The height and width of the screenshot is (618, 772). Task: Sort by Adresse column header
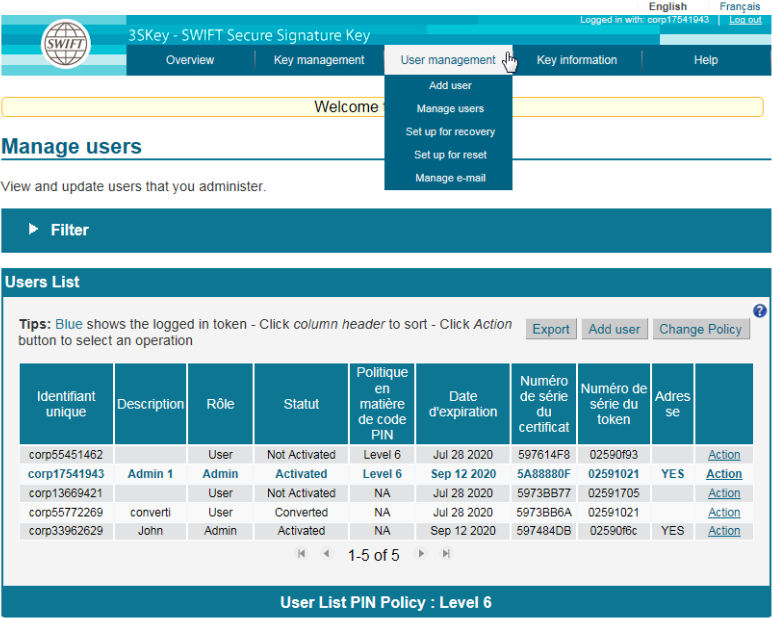coord(673,404)
